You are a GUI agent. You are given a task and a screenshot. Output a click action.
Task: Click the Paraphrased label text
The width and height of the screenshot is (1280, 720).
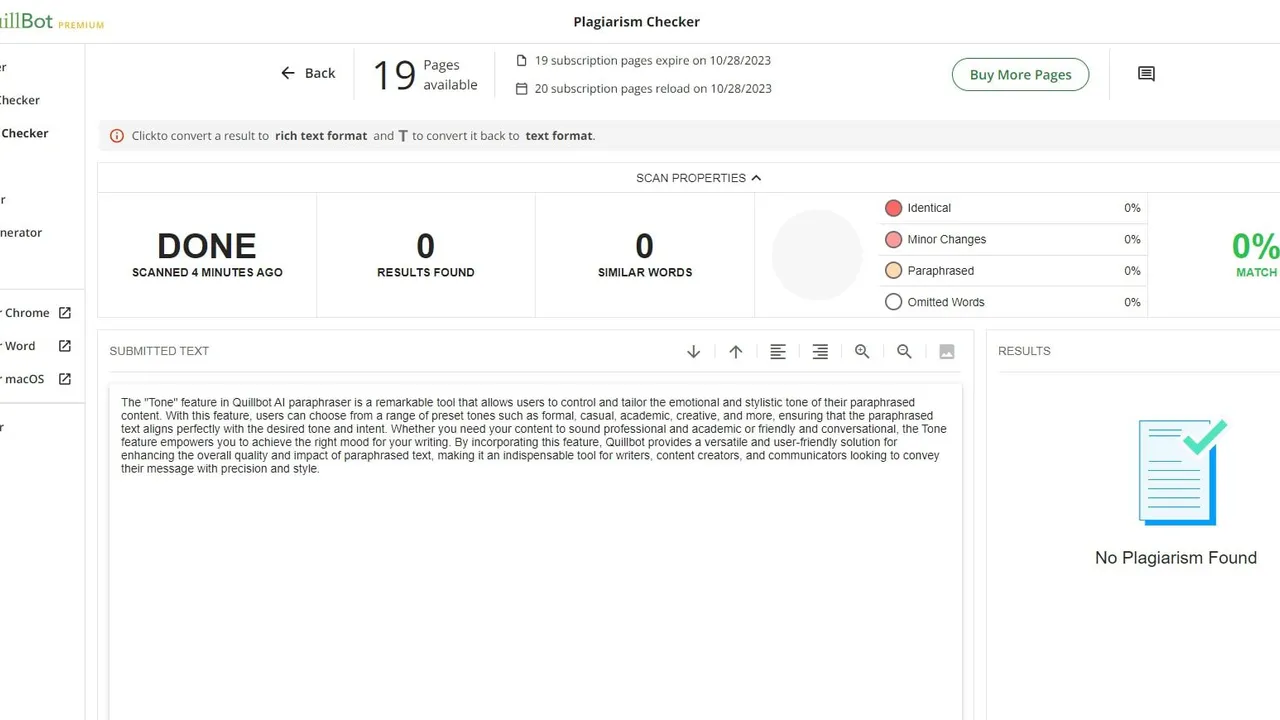click(940, 270)
